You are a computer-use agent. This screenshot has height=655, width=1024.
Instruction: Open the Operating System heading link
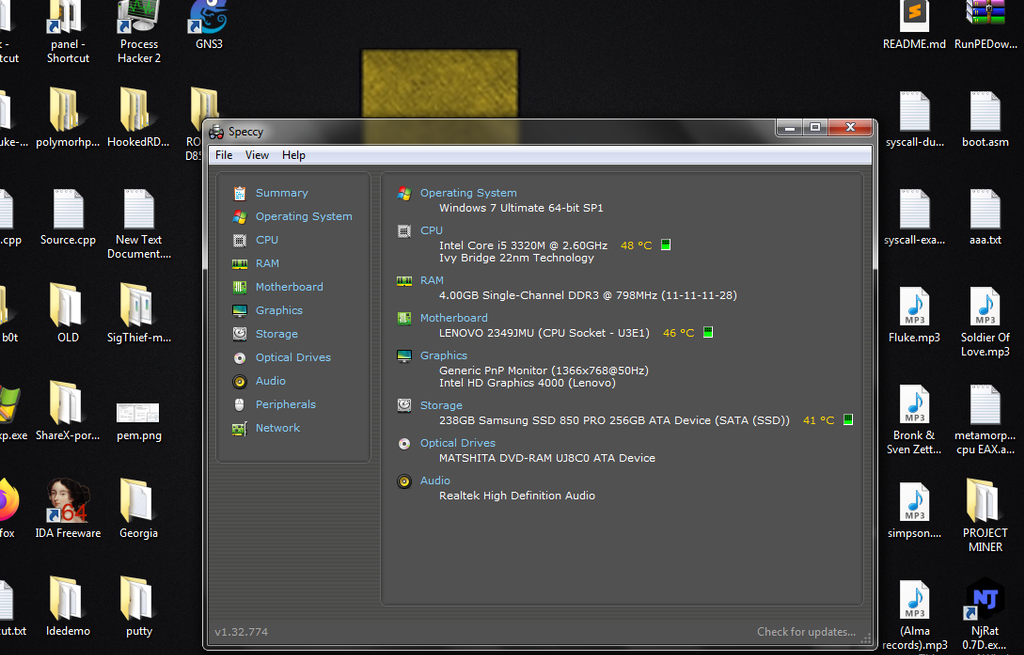tap(468, 193)
